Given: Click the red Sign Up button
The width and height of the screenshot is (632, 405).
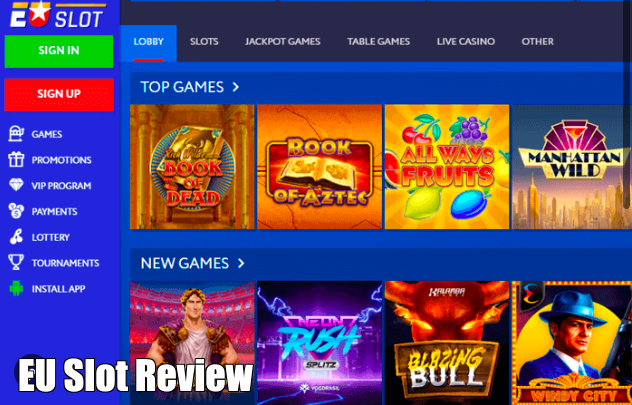Looking at the screenshot, I should (x=59, y=94).
